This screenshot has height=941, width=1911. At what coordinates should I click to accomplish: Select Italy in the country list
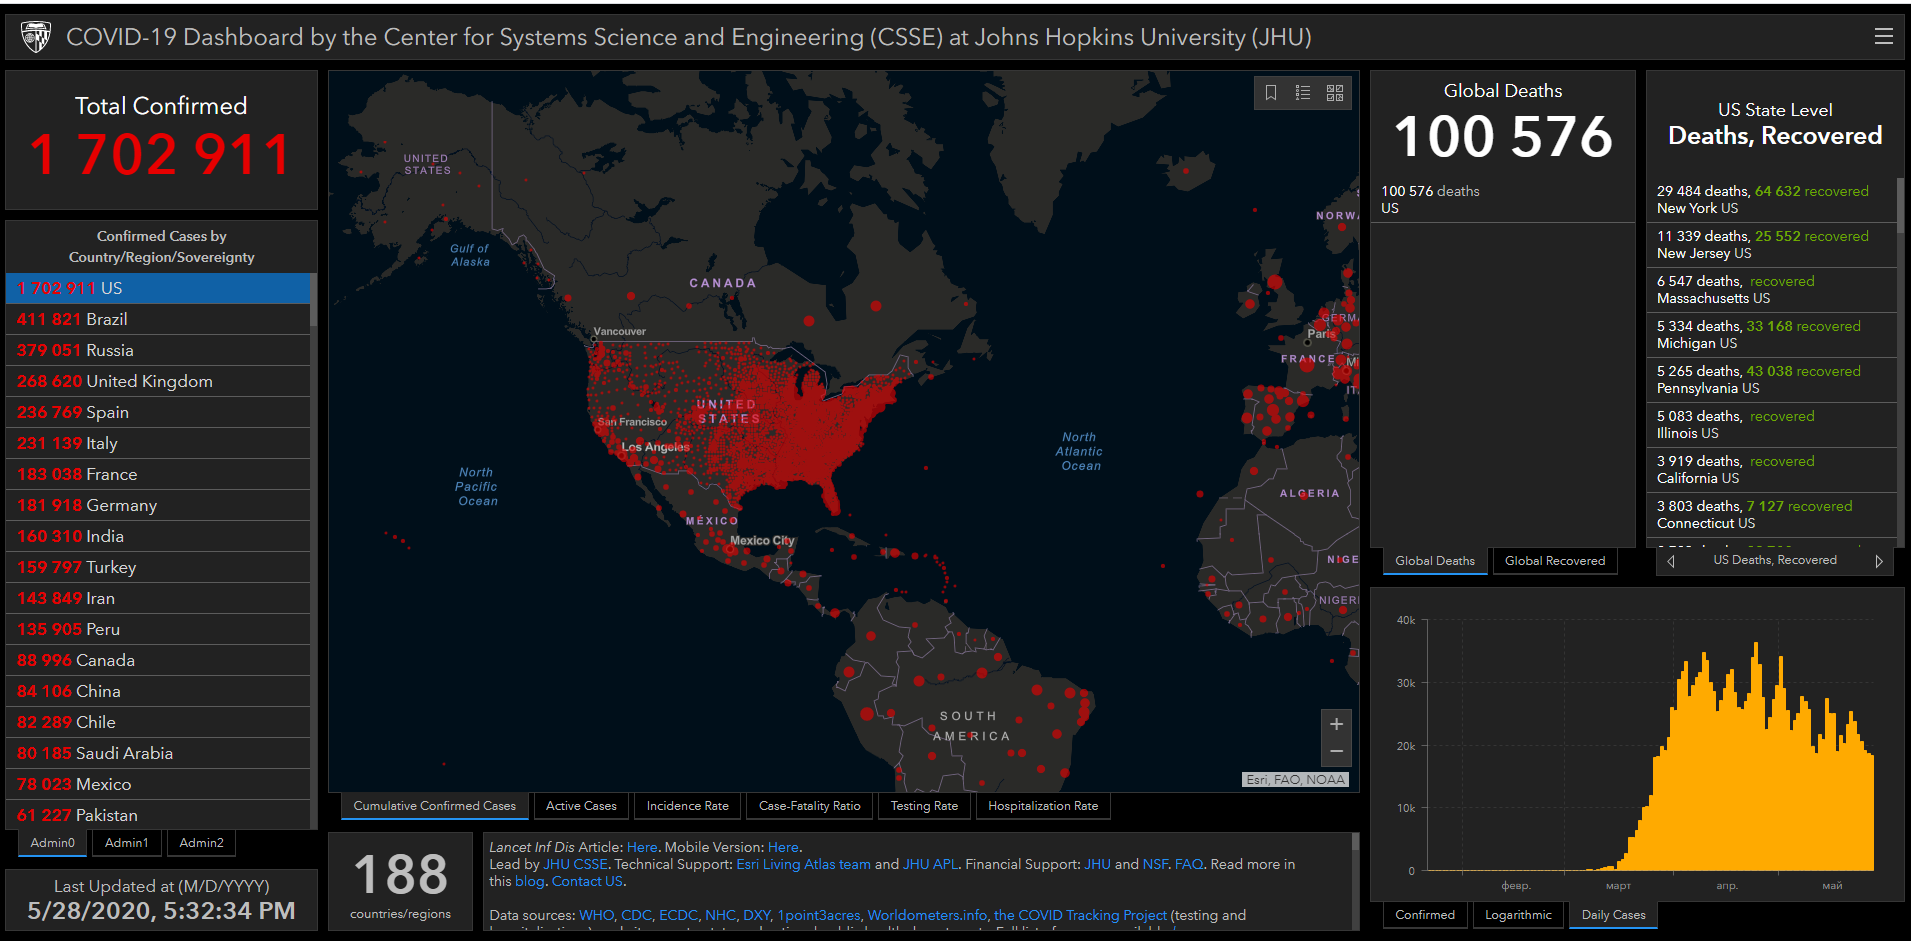(x=158, y=443)
